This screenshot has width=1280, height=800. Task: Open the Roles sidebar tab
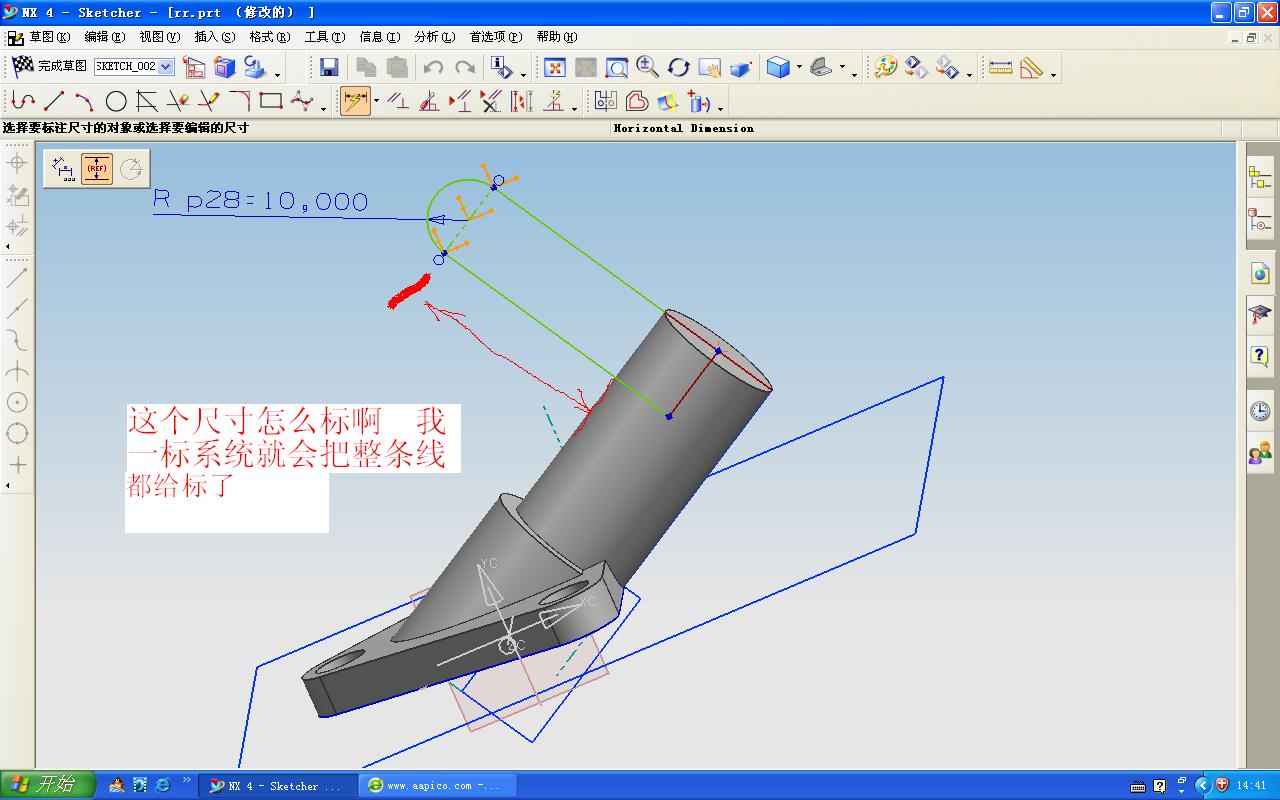pos(1260,452)
